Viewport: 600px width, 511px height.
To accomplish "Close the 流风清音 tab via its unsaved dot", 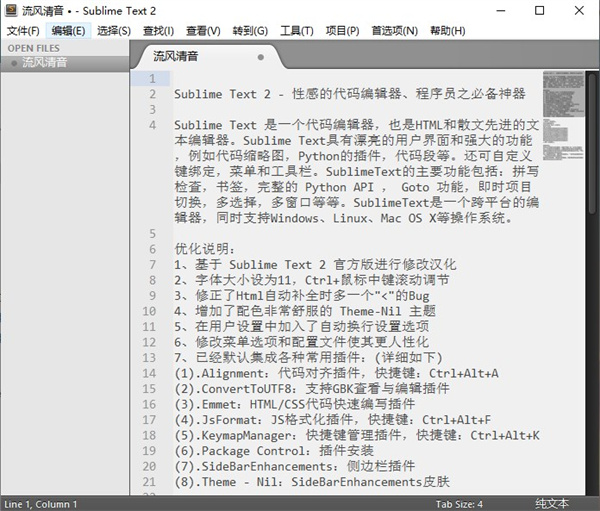I will 261,57.
